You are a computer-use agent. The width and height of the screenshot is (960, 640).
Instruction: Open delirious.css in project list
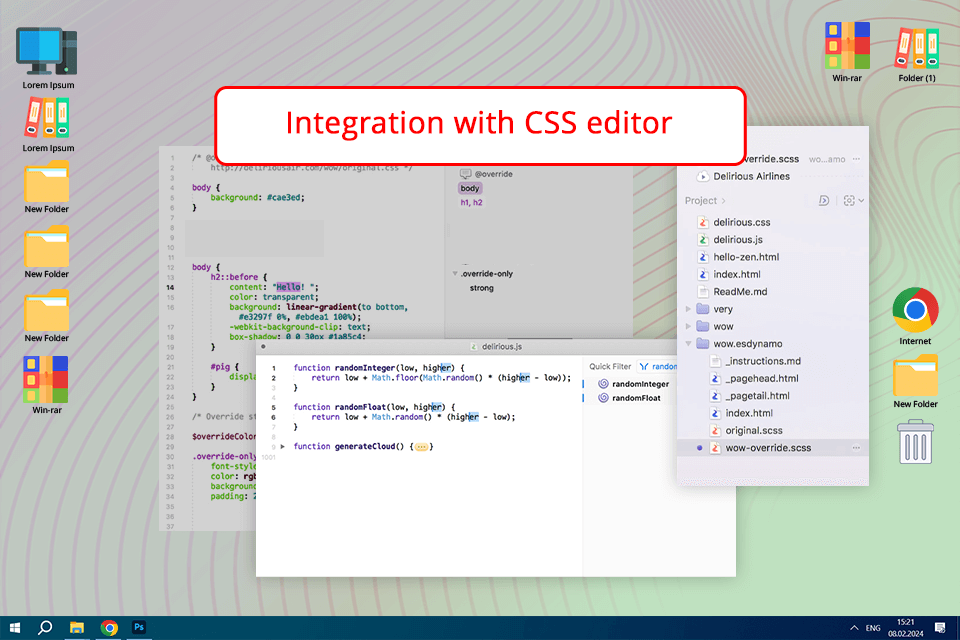pyautogui.click(x=741, y=222)
